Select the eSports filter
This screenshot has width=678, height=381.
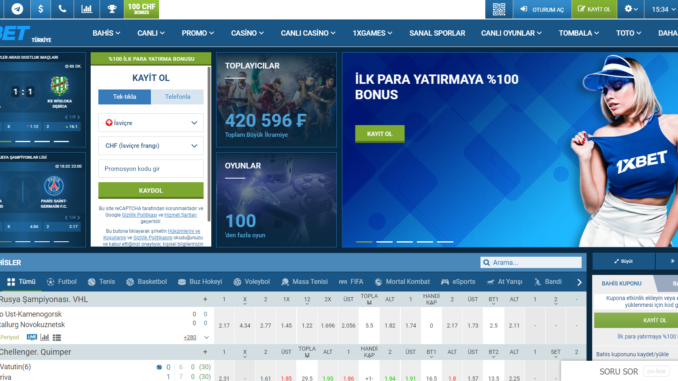458,282
